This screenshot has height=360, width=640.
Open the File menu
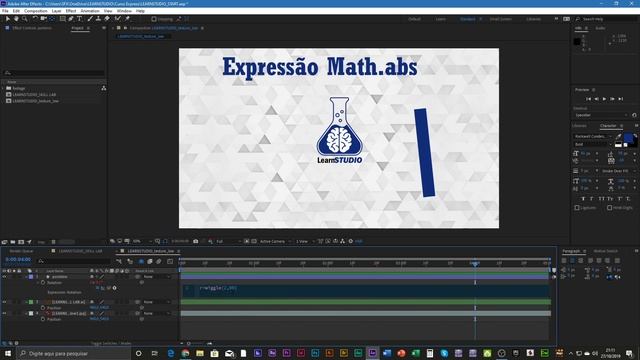pyautogui.click(x=5, y=11)
